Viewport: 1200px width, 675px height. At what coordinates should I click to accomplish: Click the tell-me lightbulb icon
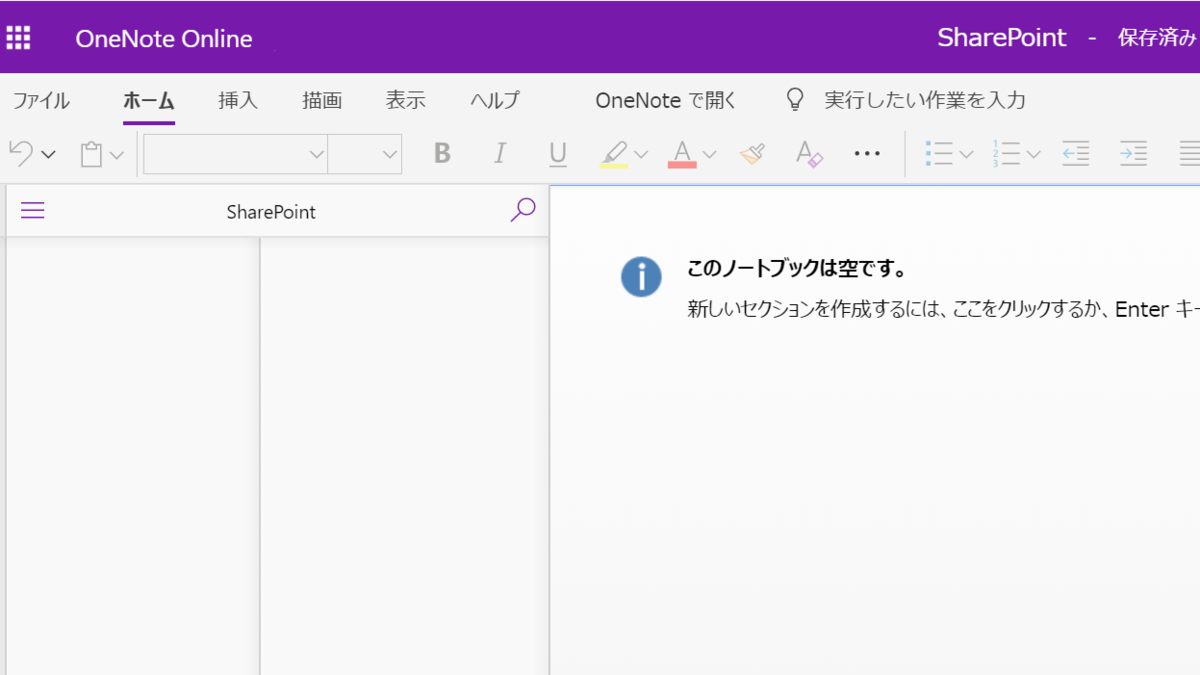coord(795,100)
